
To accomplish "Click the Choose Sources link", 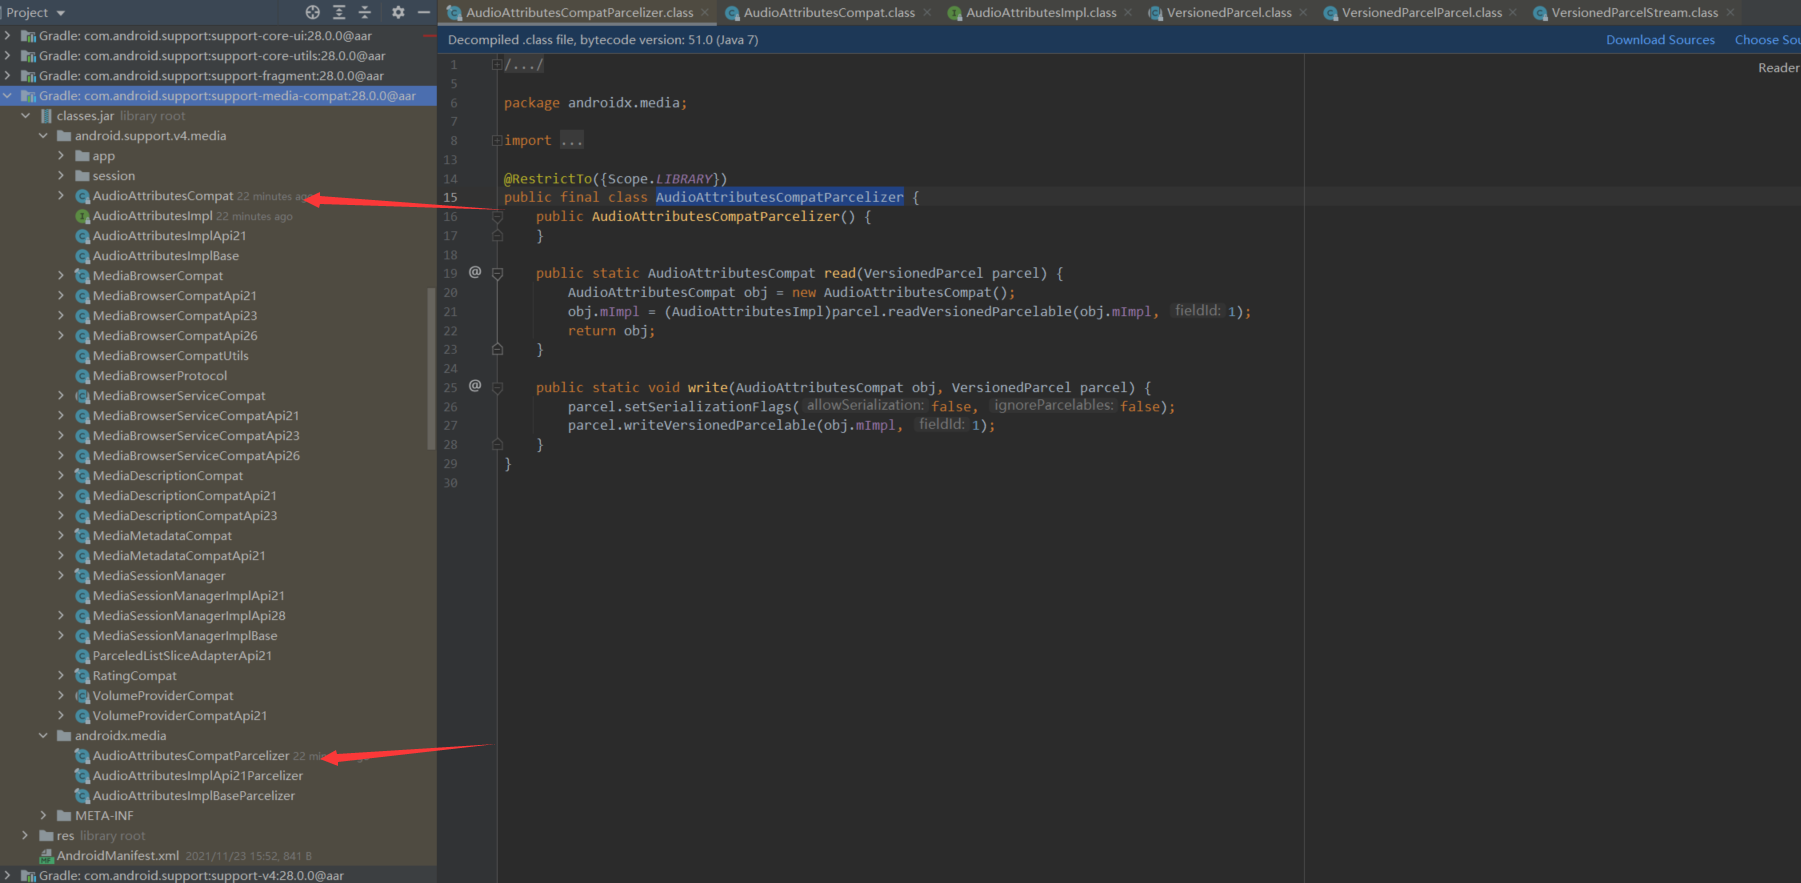I will click(1767, 40).
